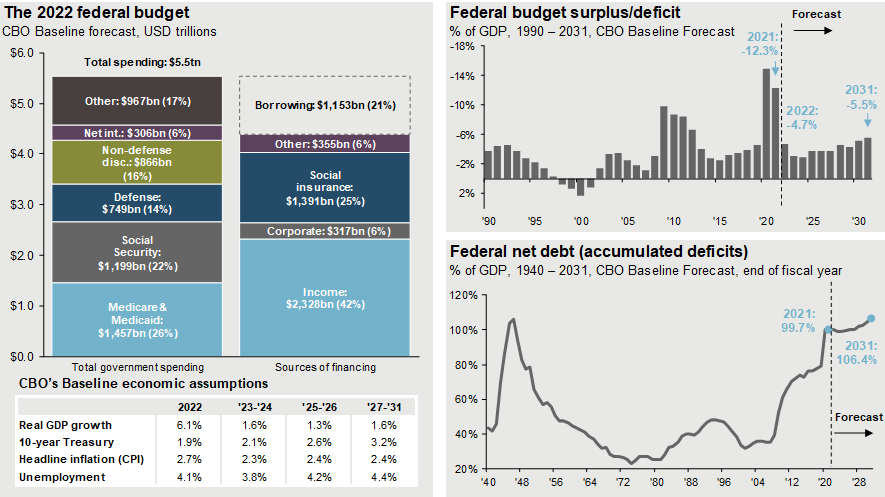Select the Other $967bn spending segment
885x497 pixels.
[138, 101]
